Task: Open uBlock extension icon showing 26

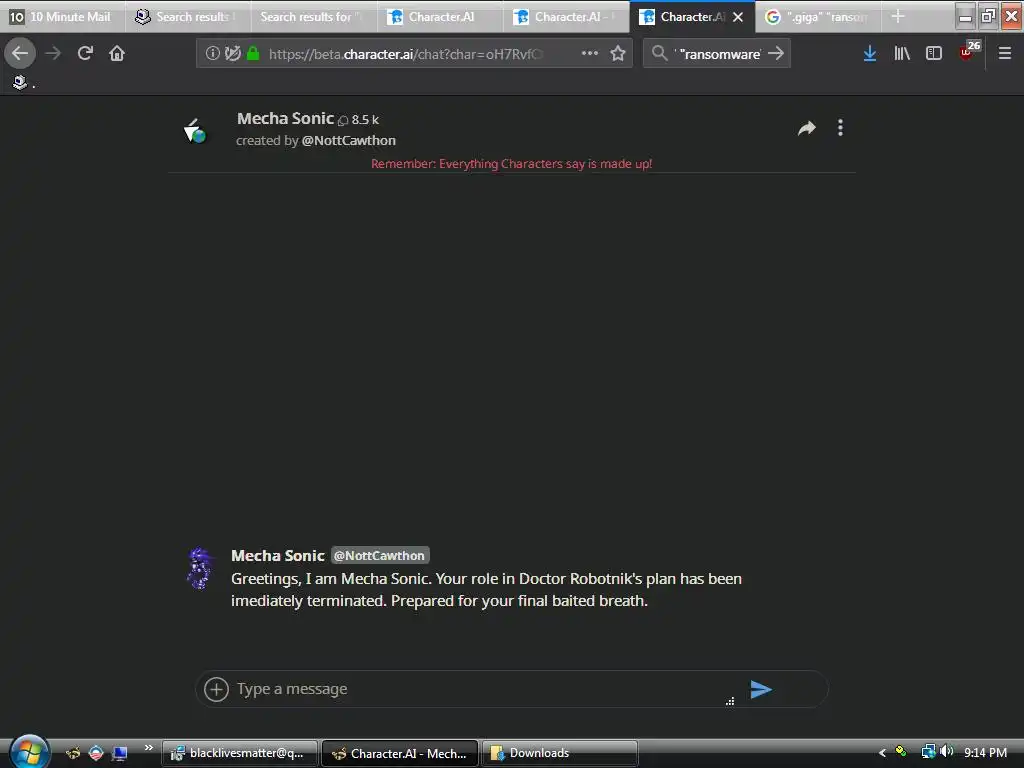Action: (969, 51)
